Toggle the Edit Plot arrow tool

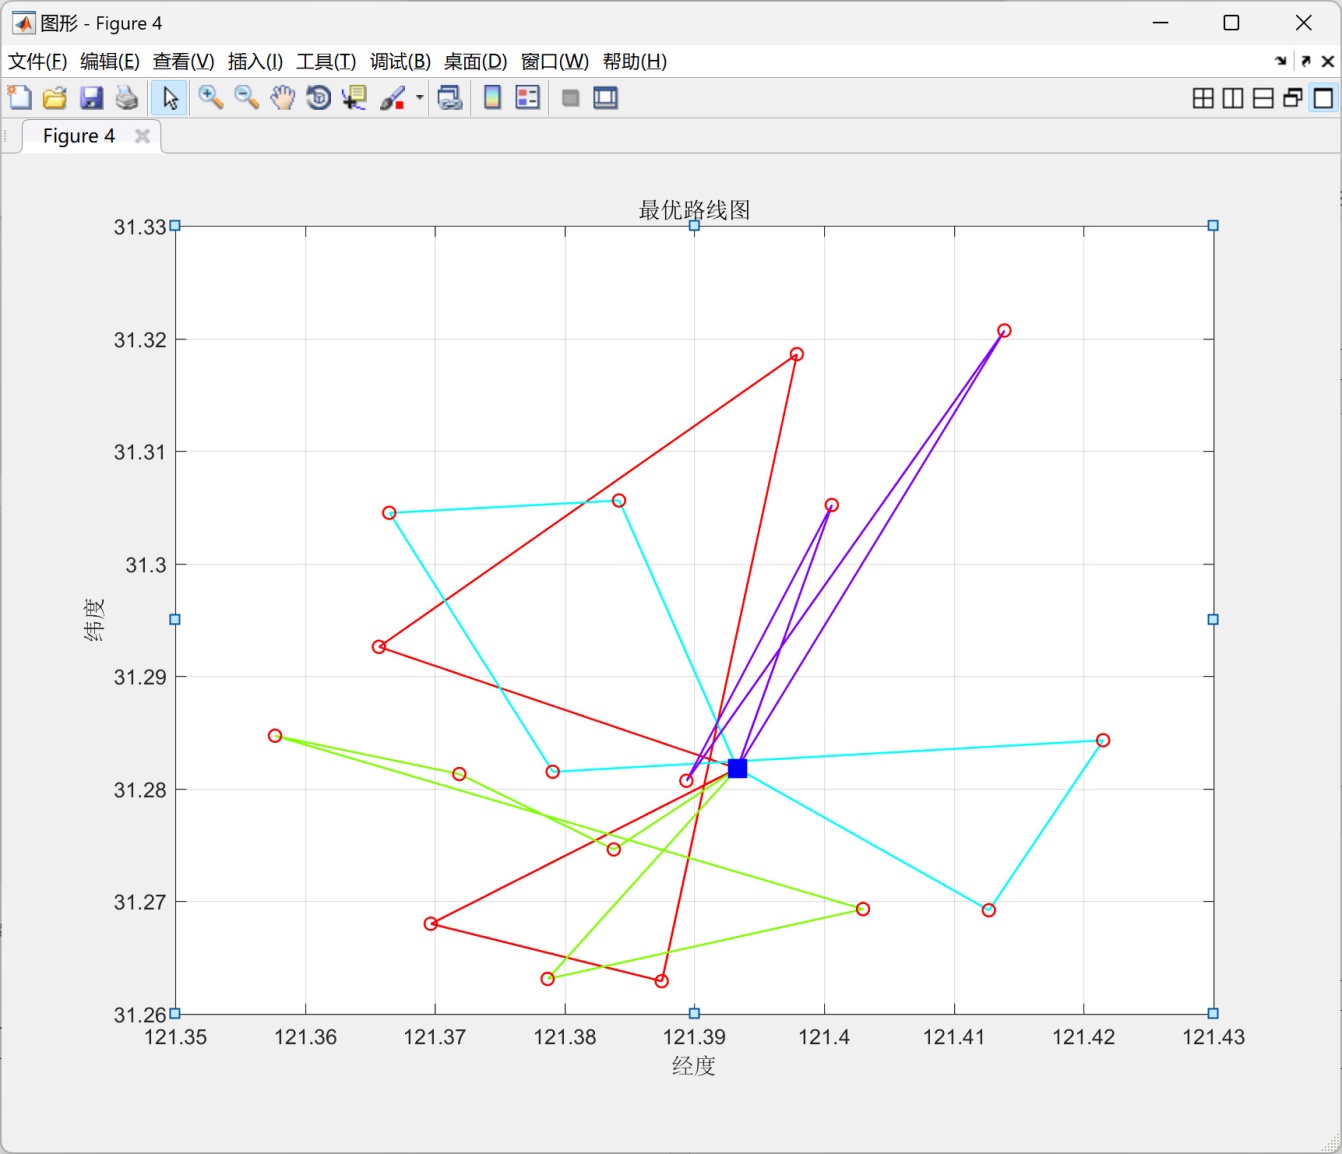click(170, 98)
